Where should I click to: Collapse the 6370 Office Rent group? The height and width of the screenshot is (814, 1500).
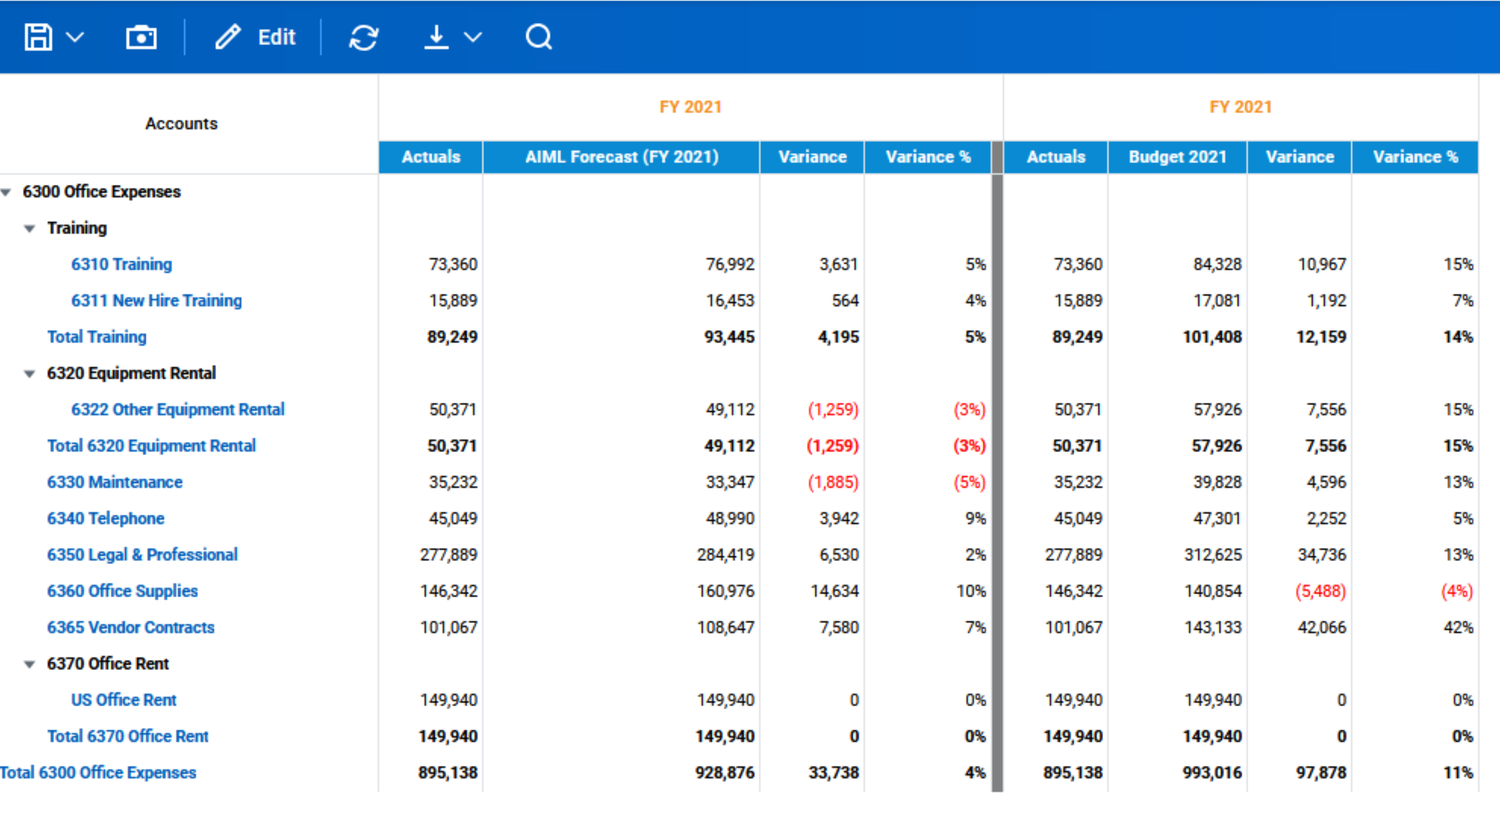30,663
